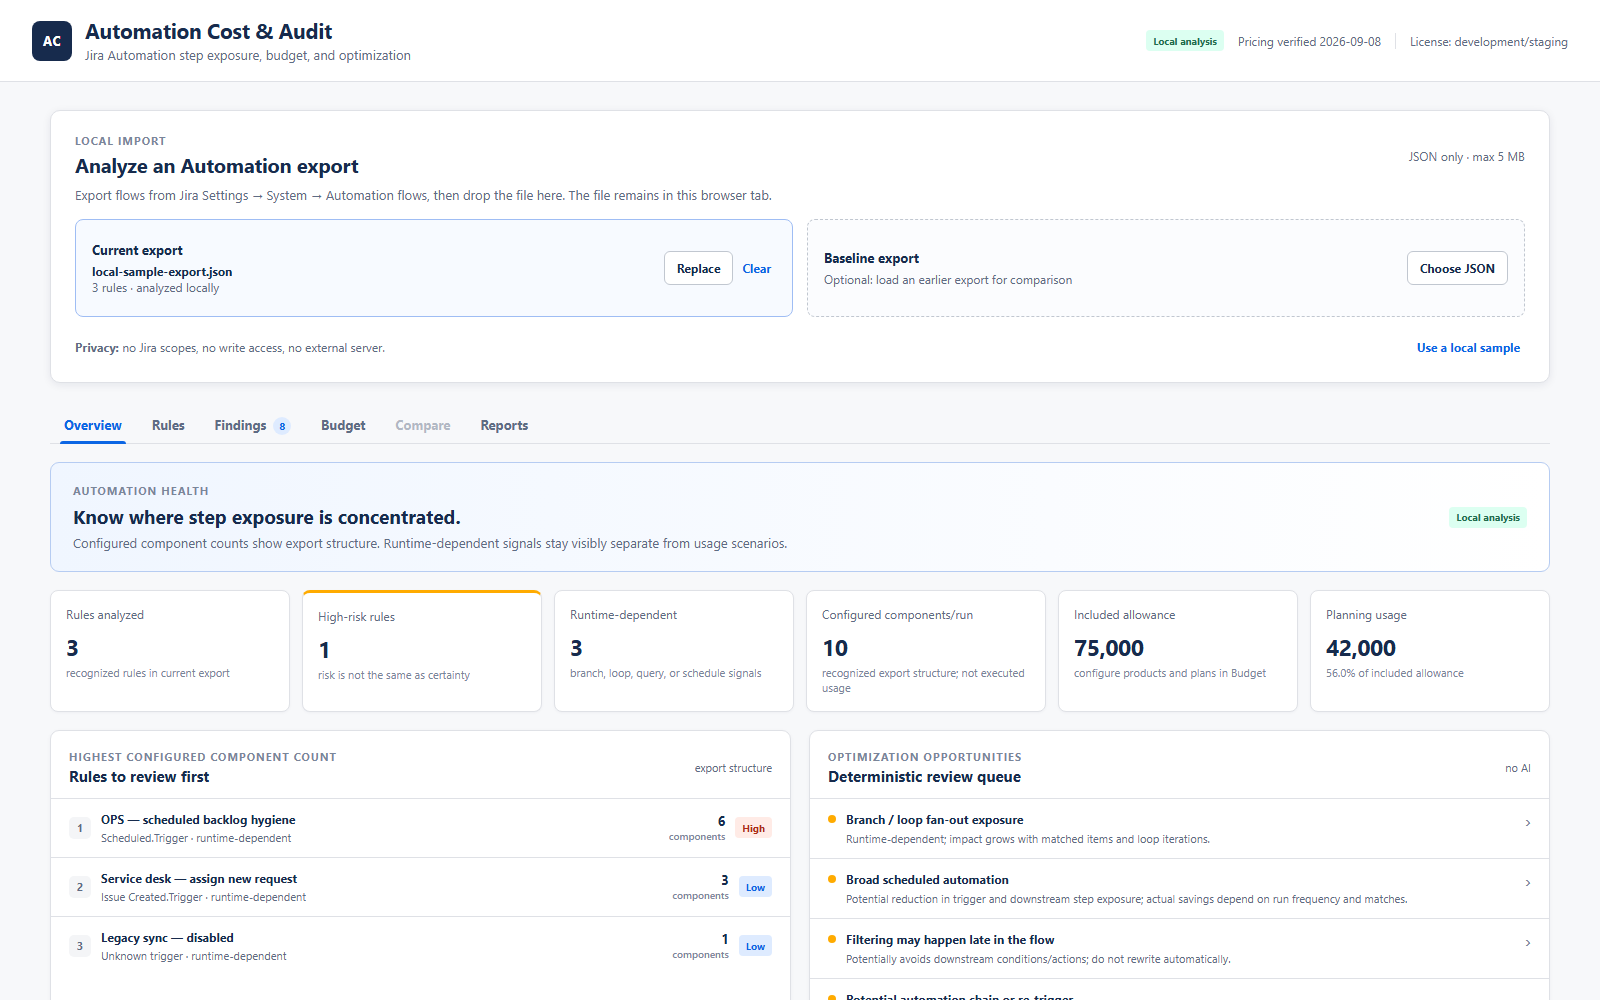1600x1000 pixels.
Task: Click the High risk badge
Action: coord(753,828)
